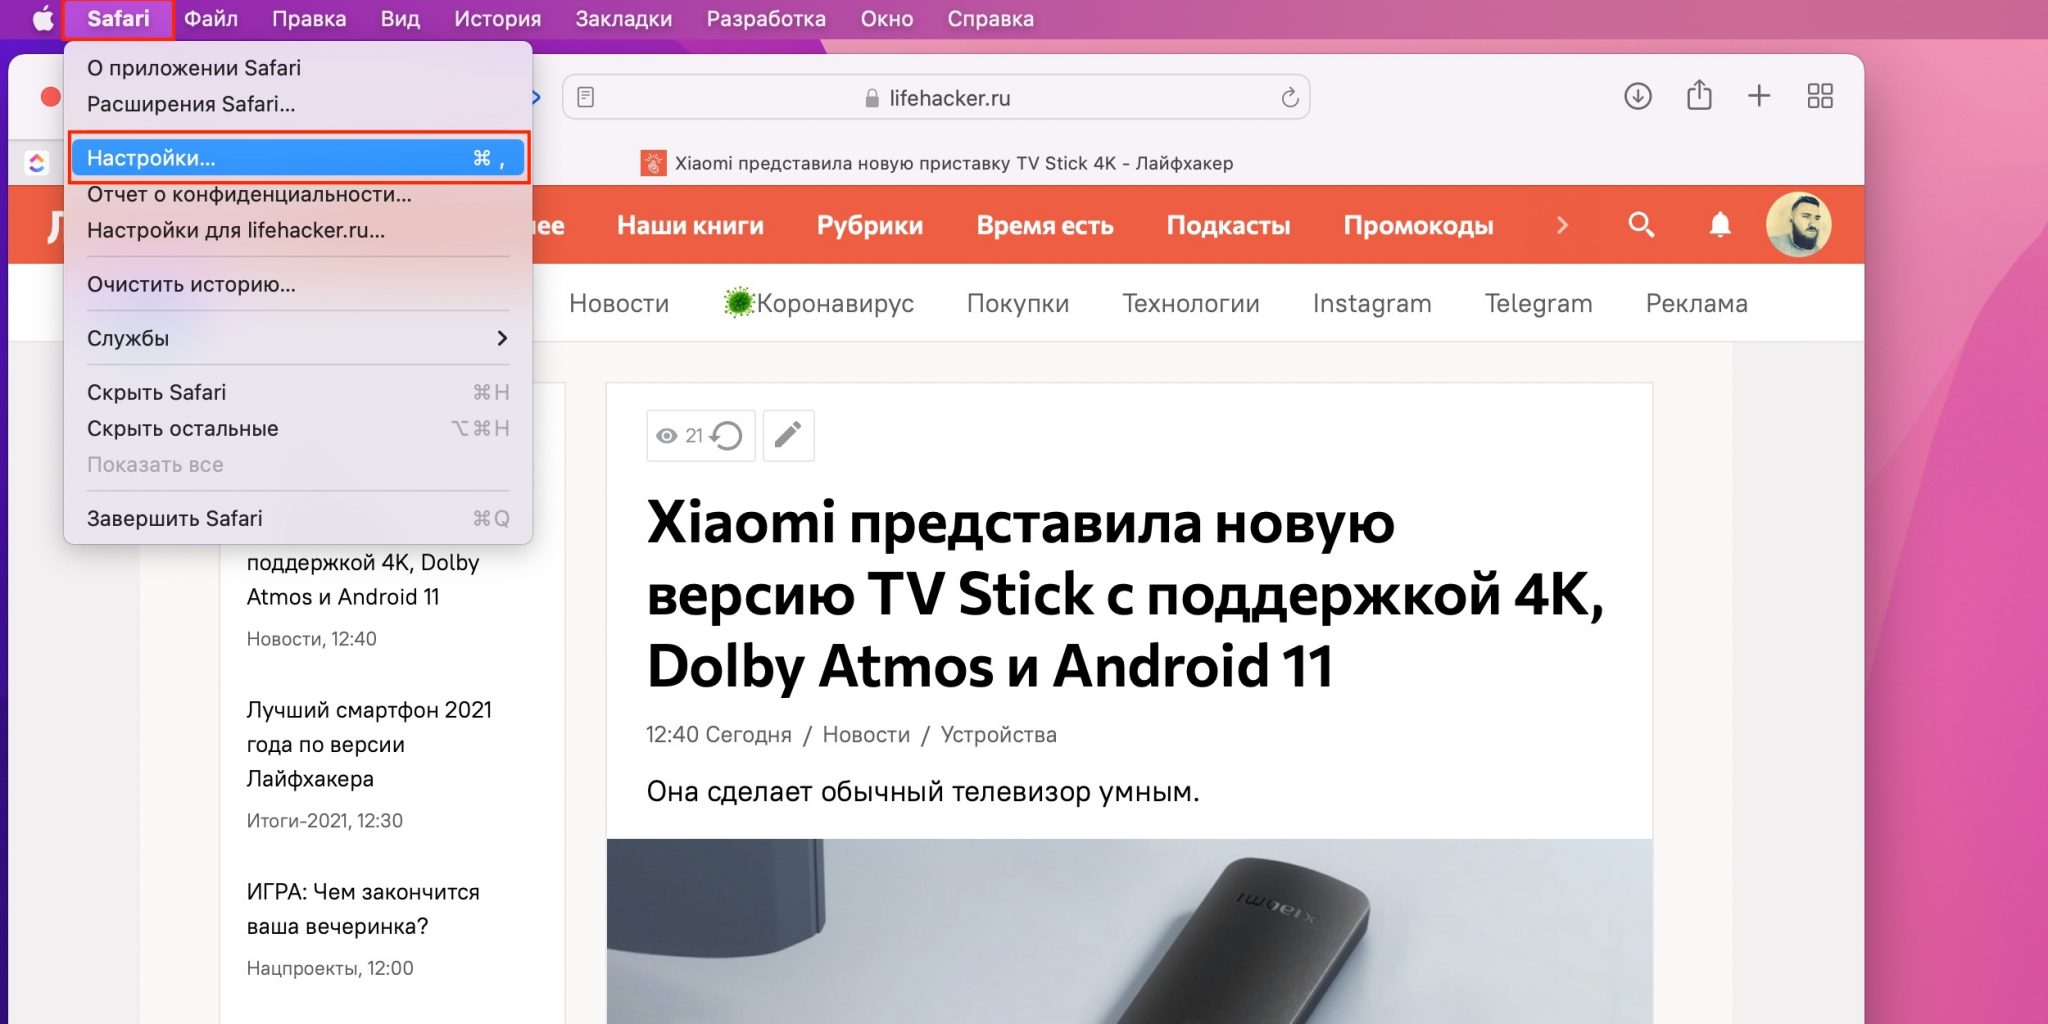Open Подкасты section
Viewport: 2048px width, 1024px height.
click(1228, 225)
